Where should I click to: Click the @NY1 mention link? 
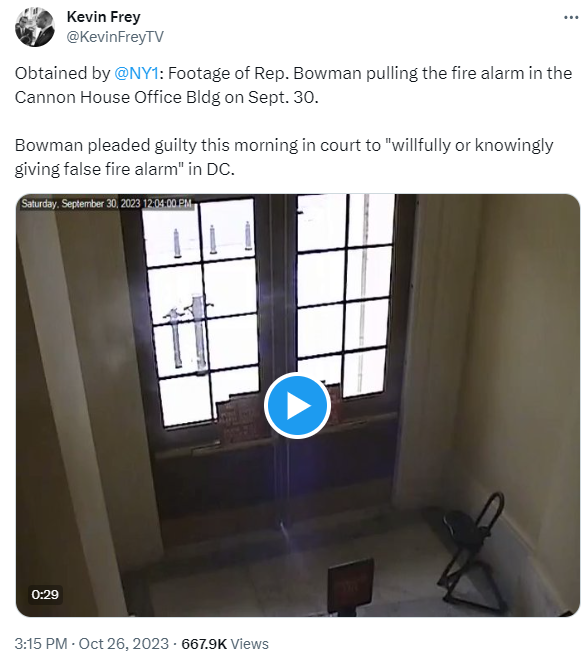pyautogui.click(x=136, y=74)
